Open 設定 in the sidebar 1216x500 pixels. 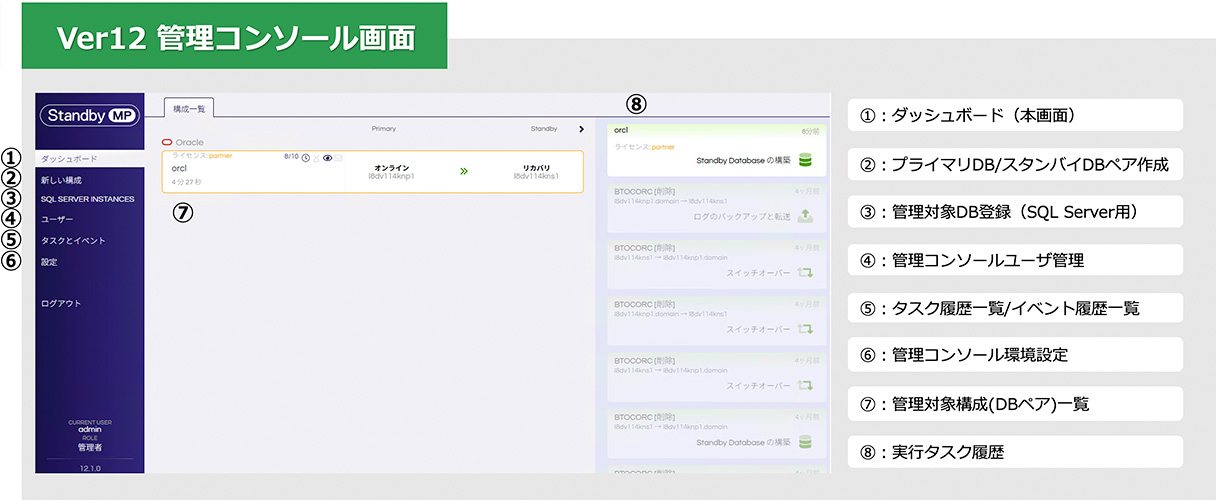[x=49, y=262]
